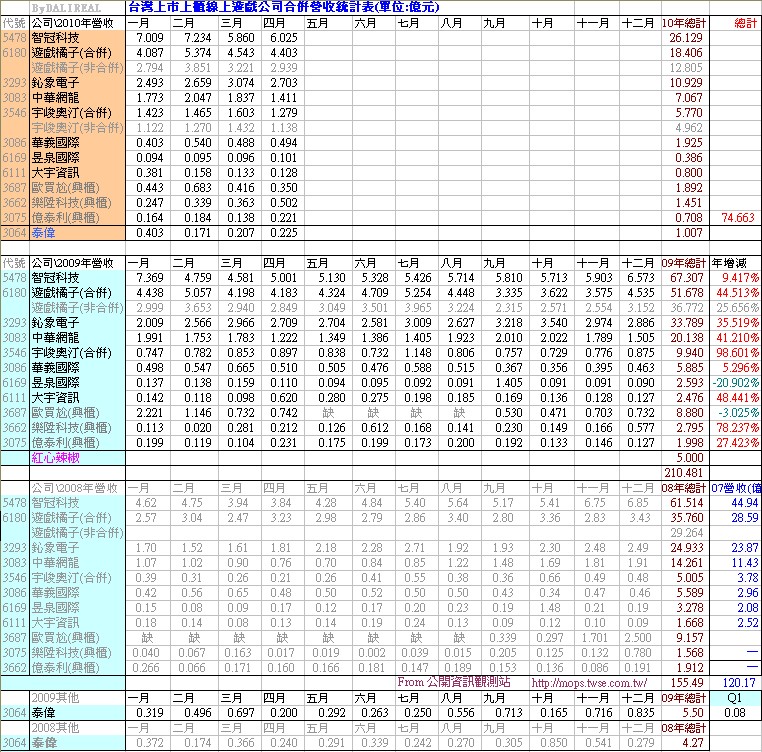Click 2010 泰偉 total 1.007

(x=689, y=233)
